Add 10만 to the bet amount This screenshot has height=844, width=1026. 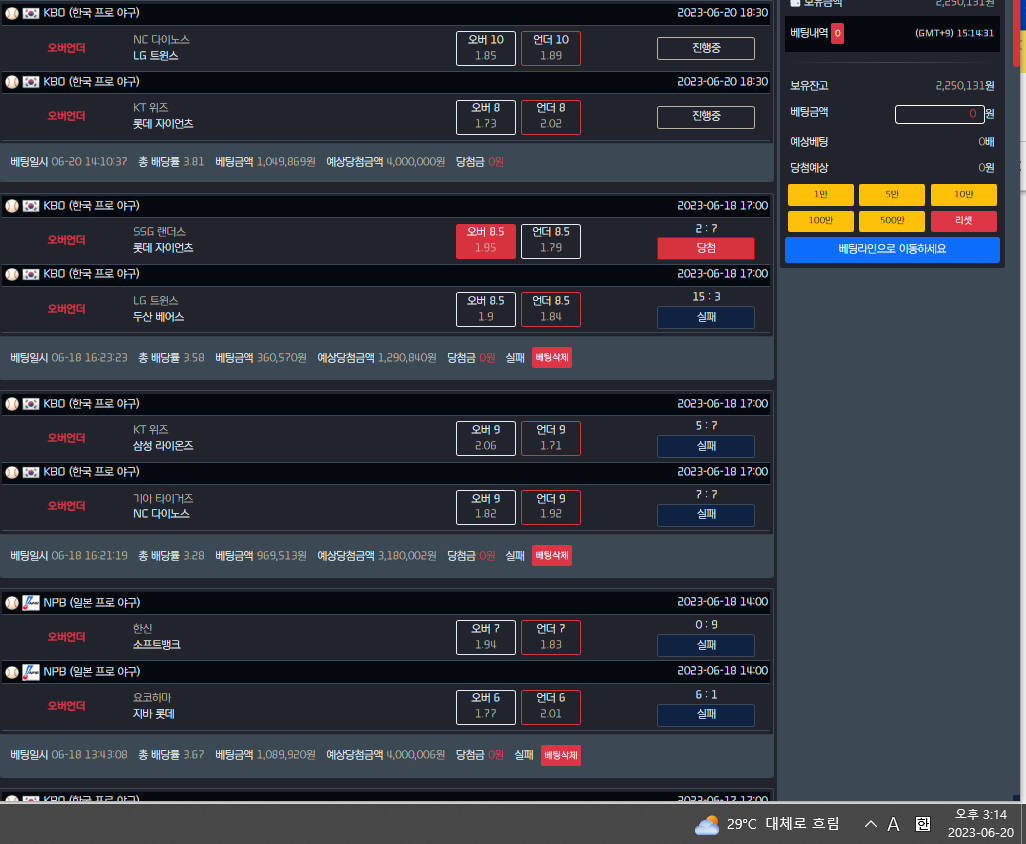coord(964,194)
